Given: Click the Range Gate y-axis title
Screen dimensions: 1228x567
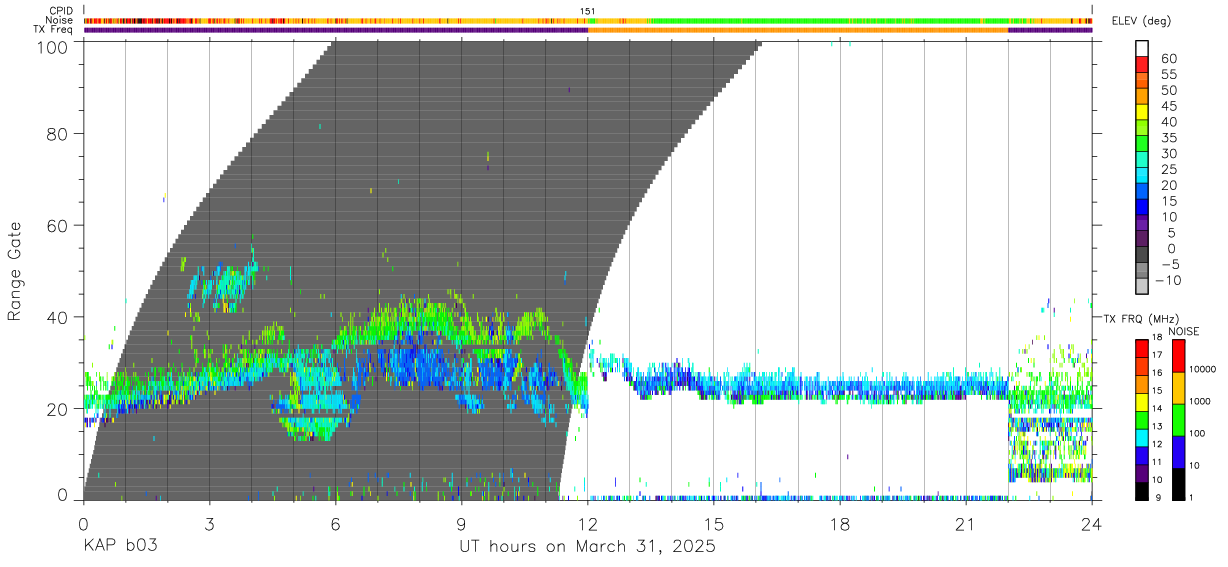Looking at the screenshot, I should (x=15, y=272).
